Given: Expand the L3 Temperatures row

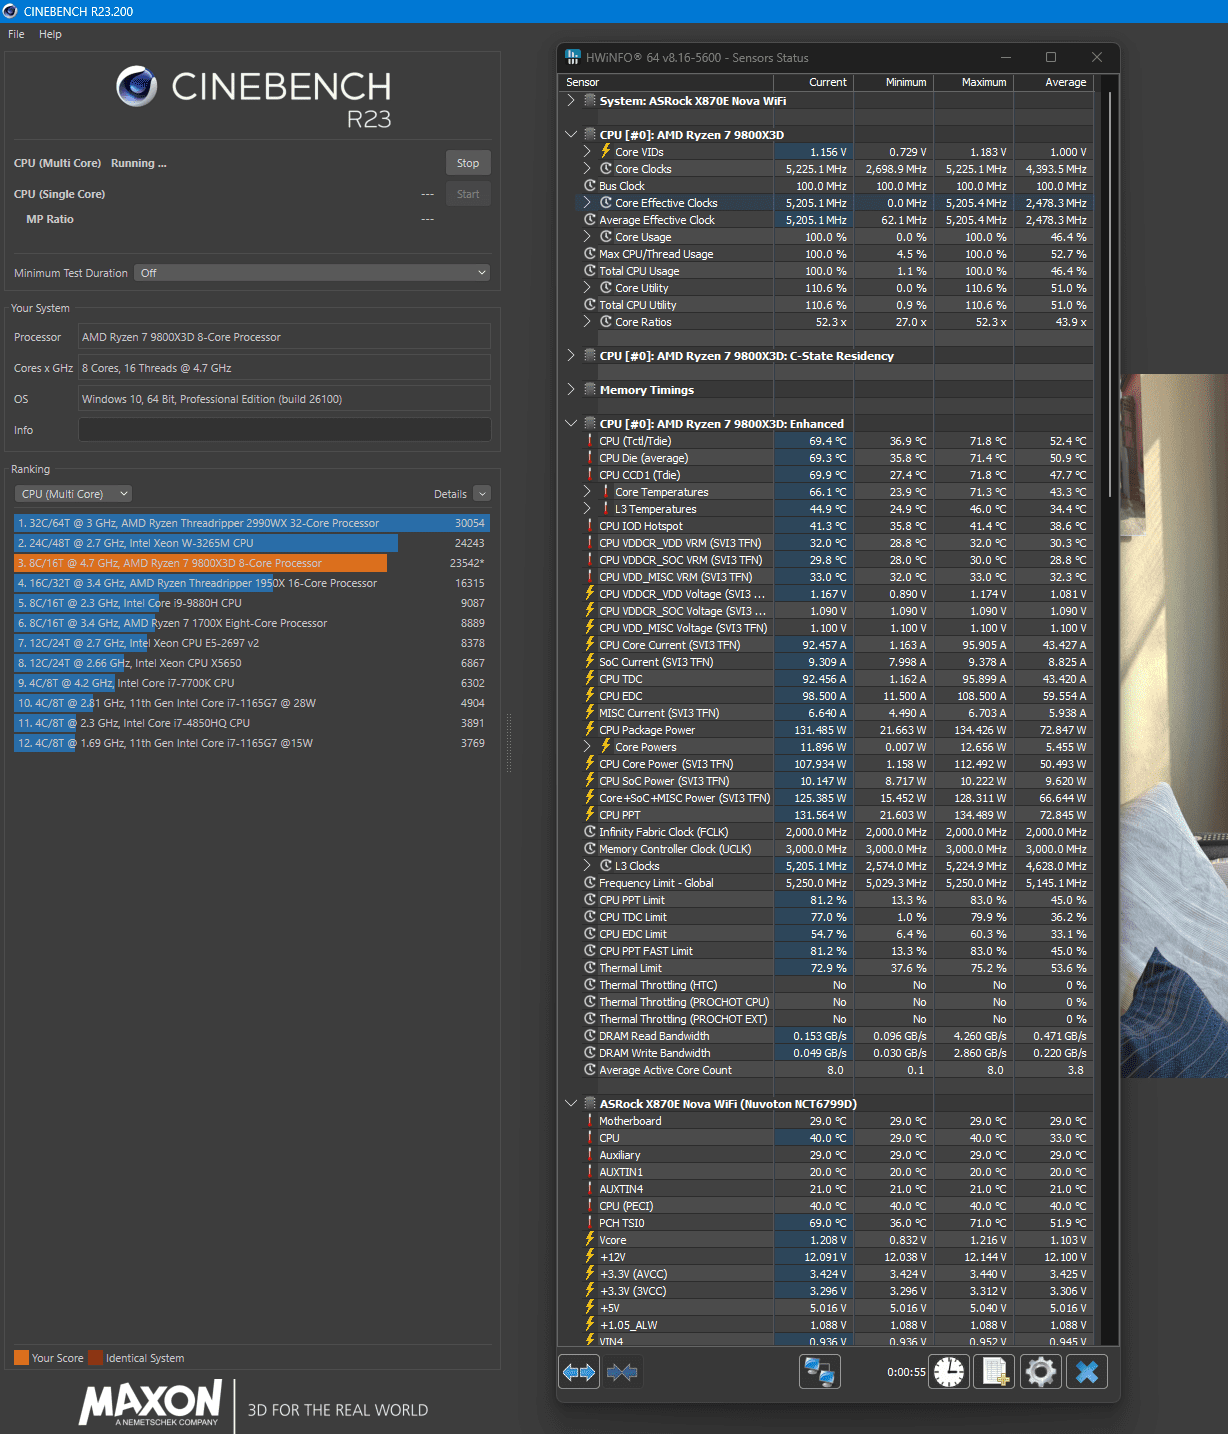Looking at the screenshot, I should pos(587,509).
